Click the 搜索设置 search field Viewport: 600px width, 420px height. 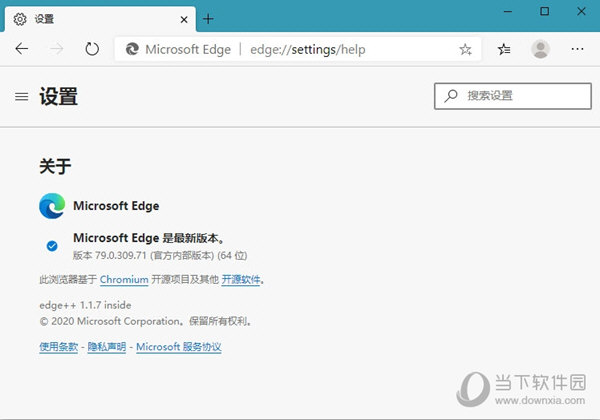[513, 96]
